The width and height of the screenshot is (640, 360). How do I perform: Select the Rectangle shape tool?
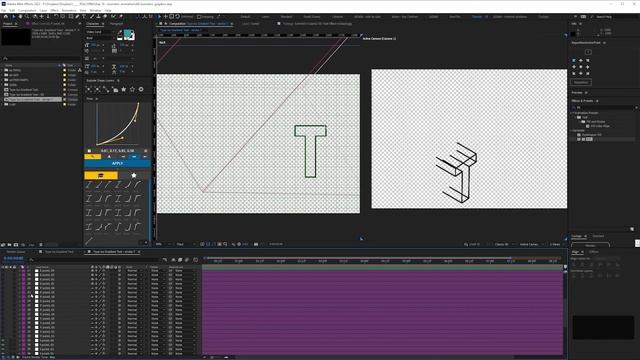pyautogui.click(x=70, y=16)
